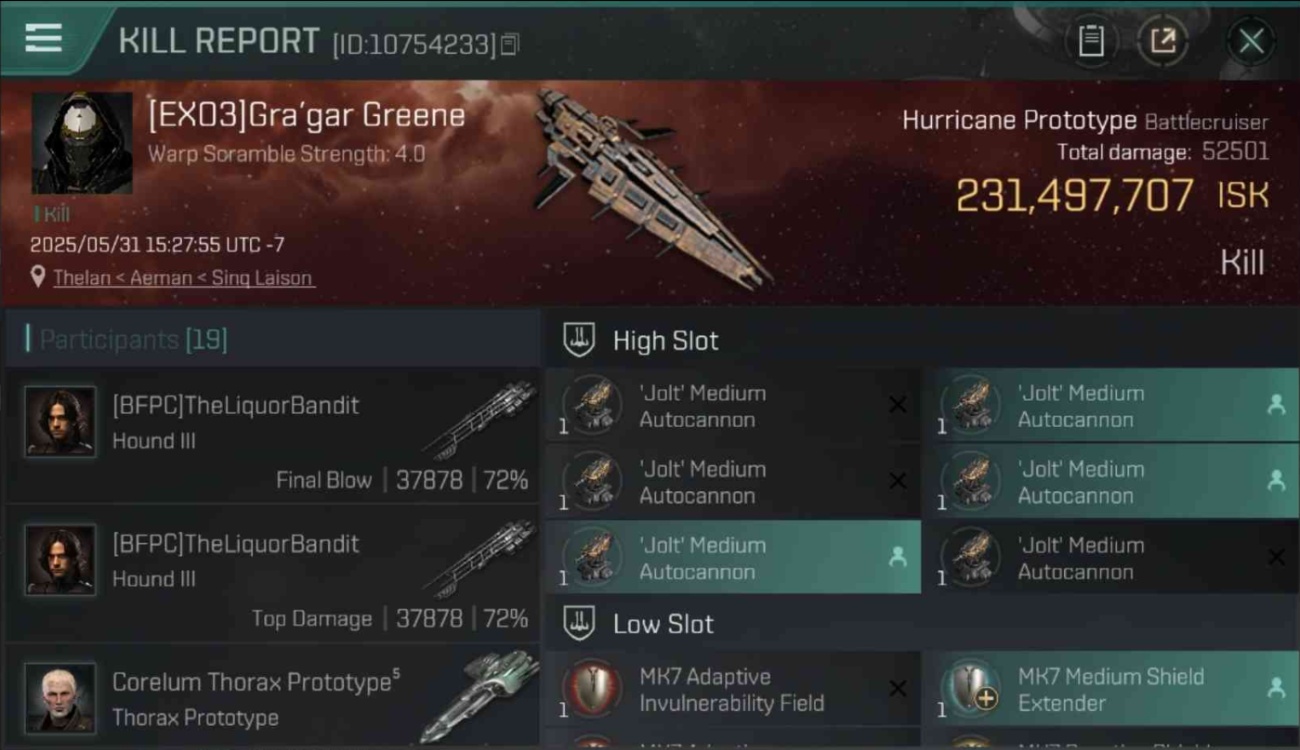
Task: Open the clipboard copy report icon
Action: (1091, 41)
